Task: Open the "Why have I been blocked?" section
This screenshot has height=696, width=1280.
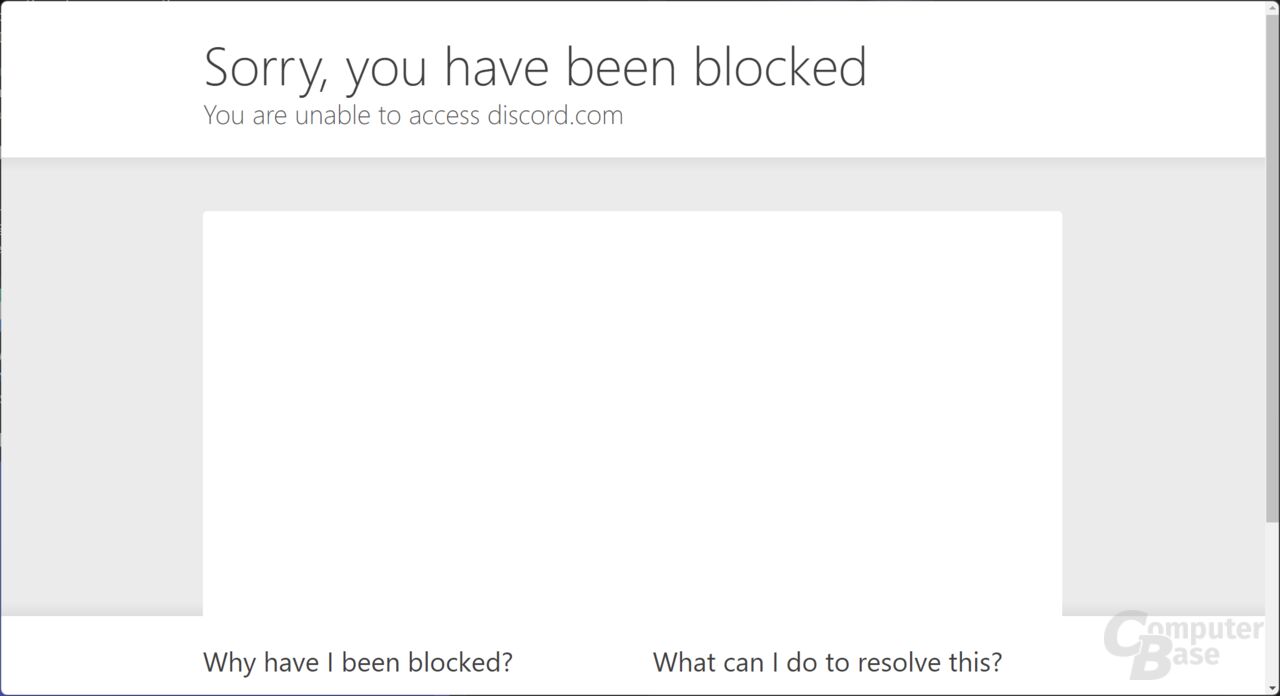Action: coord(358,662)
